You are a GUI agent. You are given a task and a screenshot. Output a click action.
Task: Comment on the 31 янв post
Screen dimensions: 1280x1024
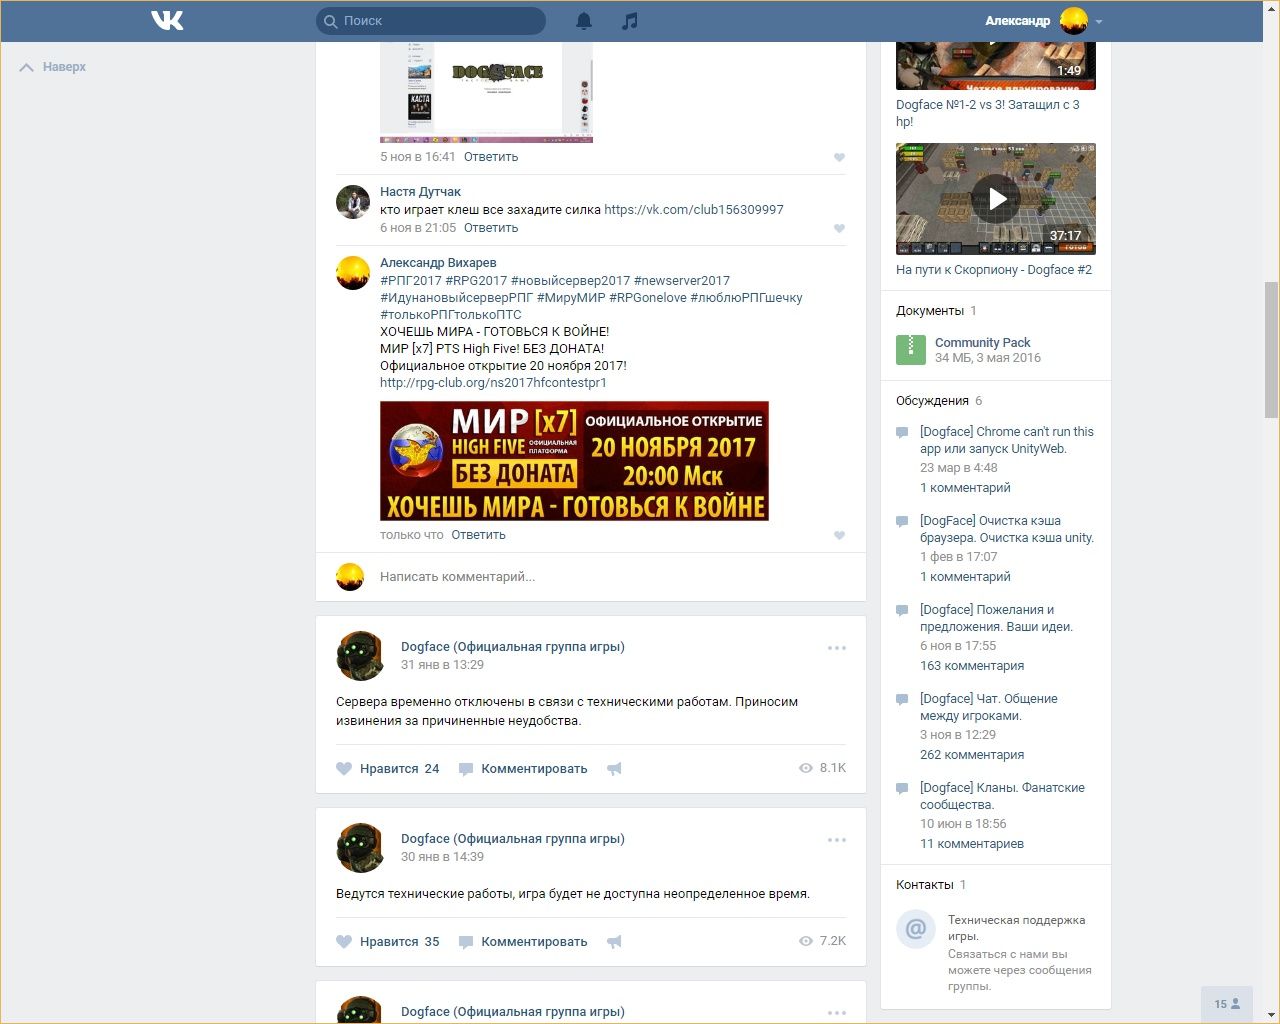523,769
